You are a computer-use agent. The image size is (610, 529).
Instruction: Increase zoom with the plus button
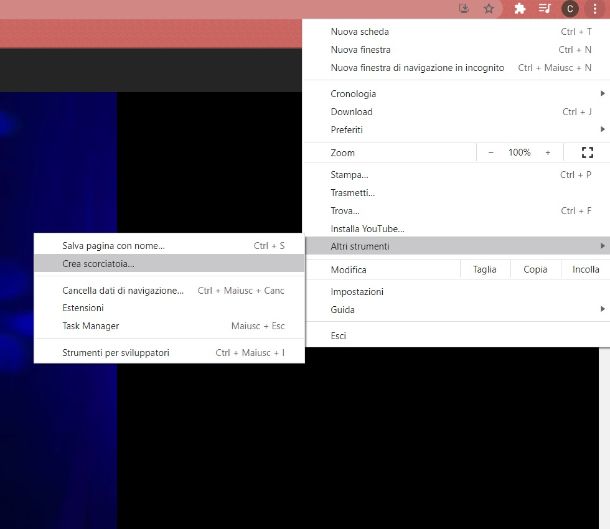(548, 152)
